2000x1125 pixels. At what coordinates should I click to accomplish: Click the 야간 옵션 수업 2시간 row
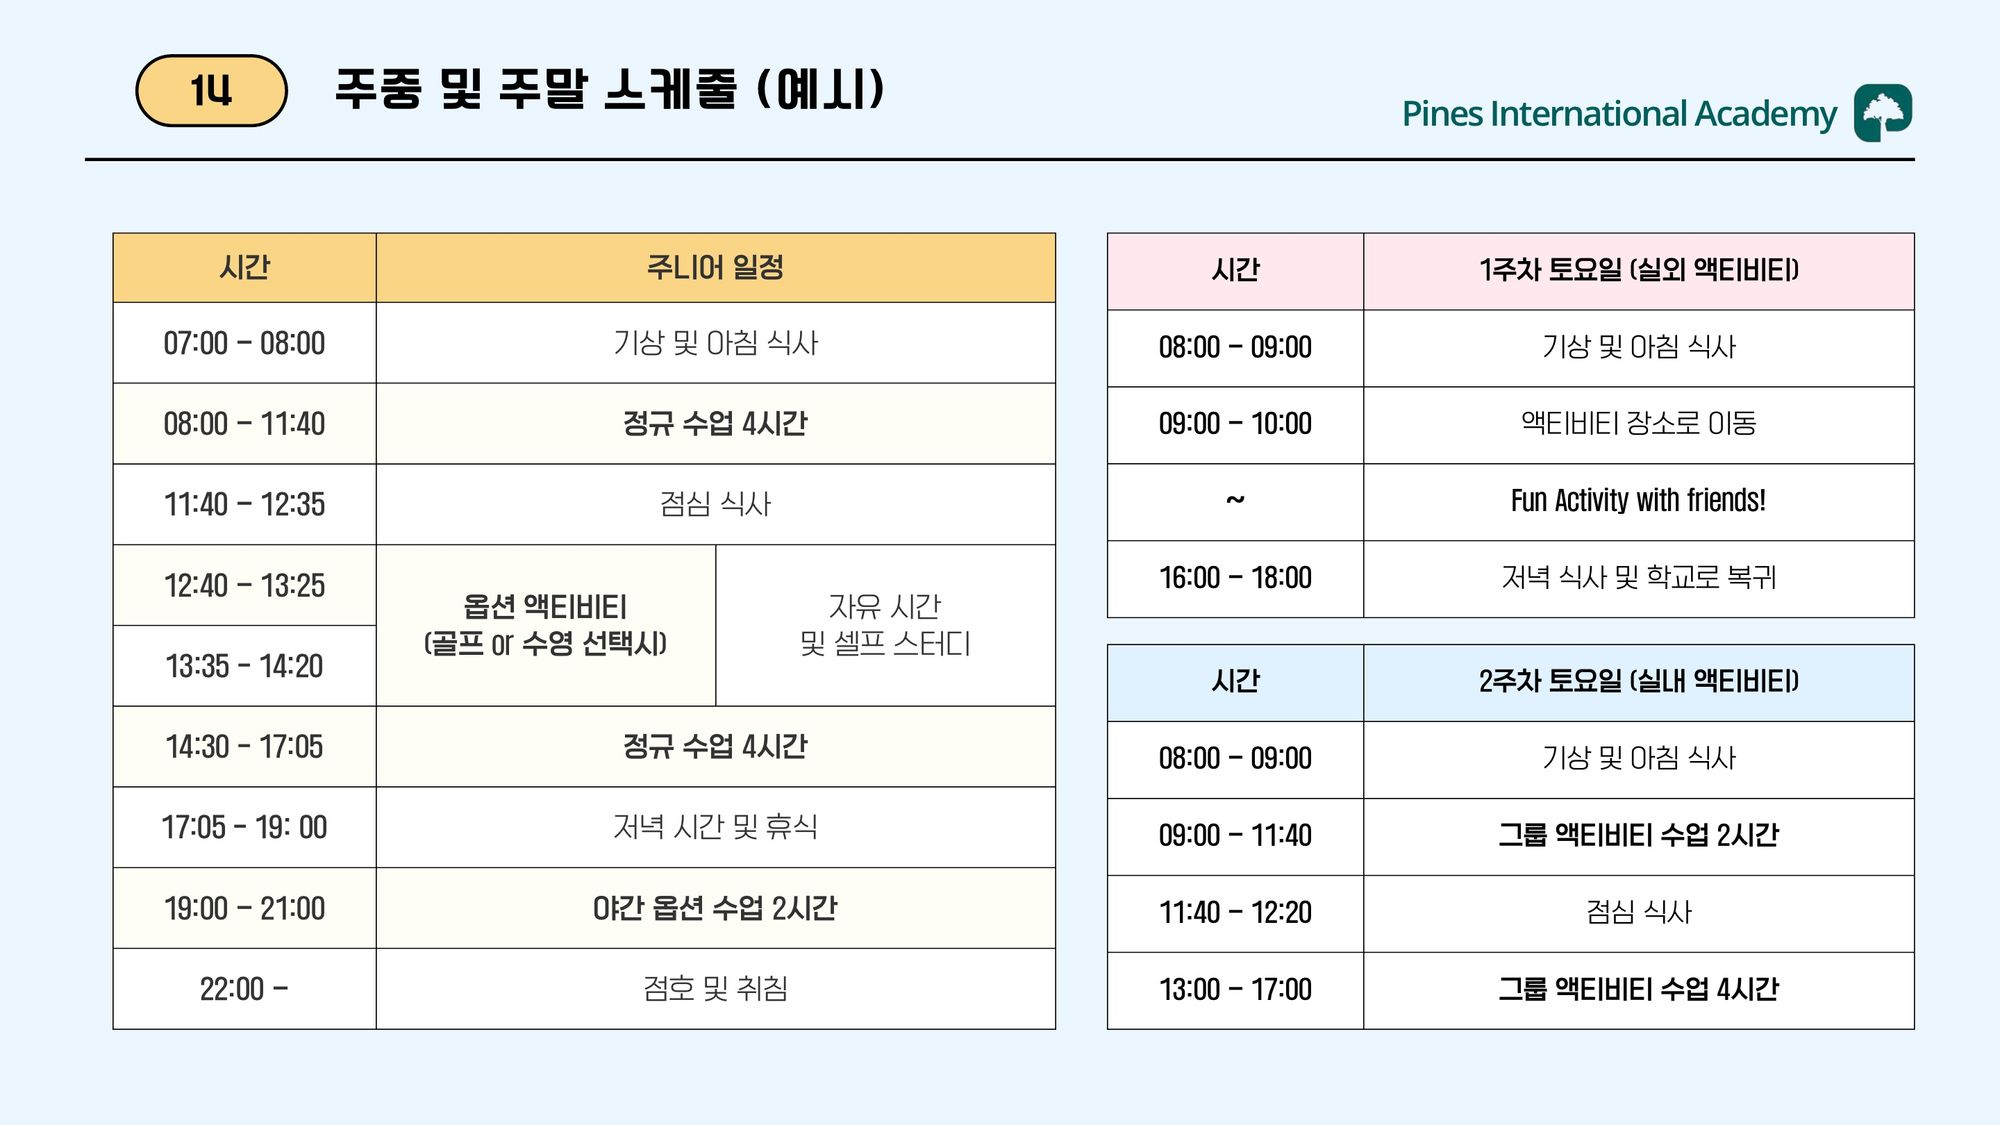(x=584, y=908)
